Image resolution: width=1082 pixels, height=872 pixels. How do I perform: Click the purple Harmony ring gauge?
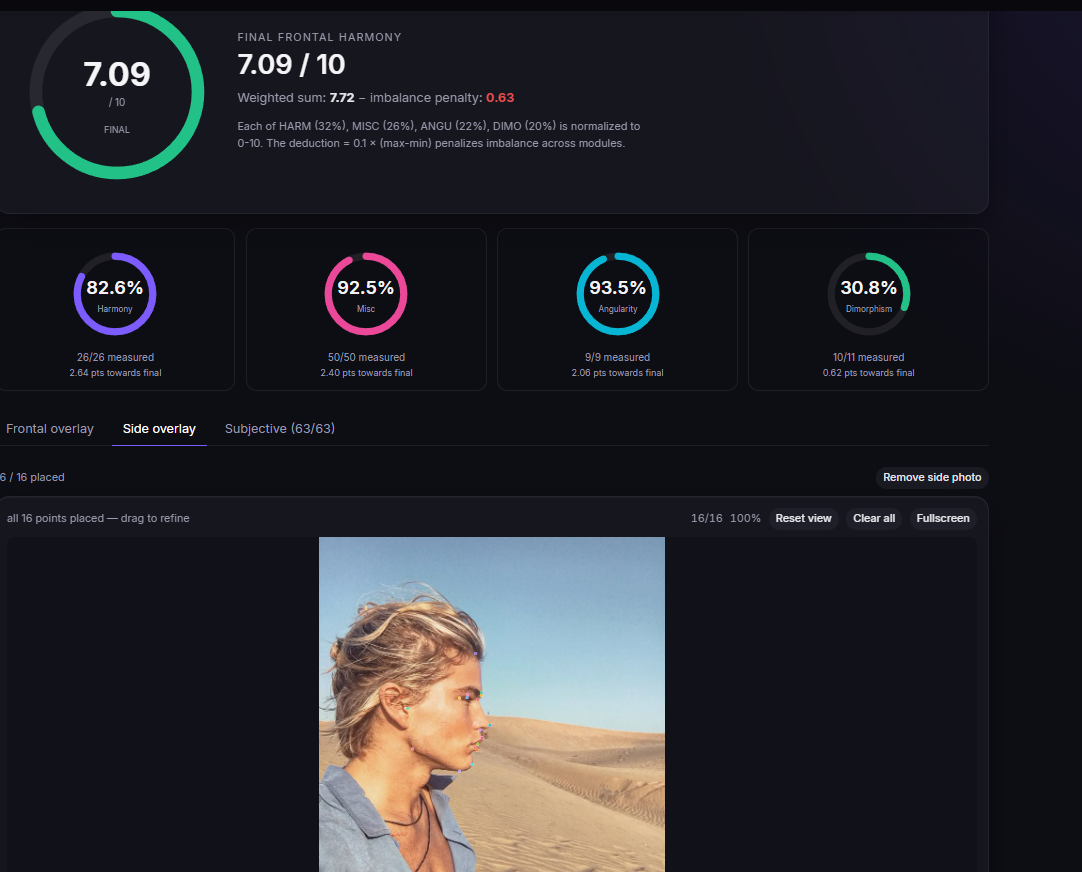(x=115, y=294)
